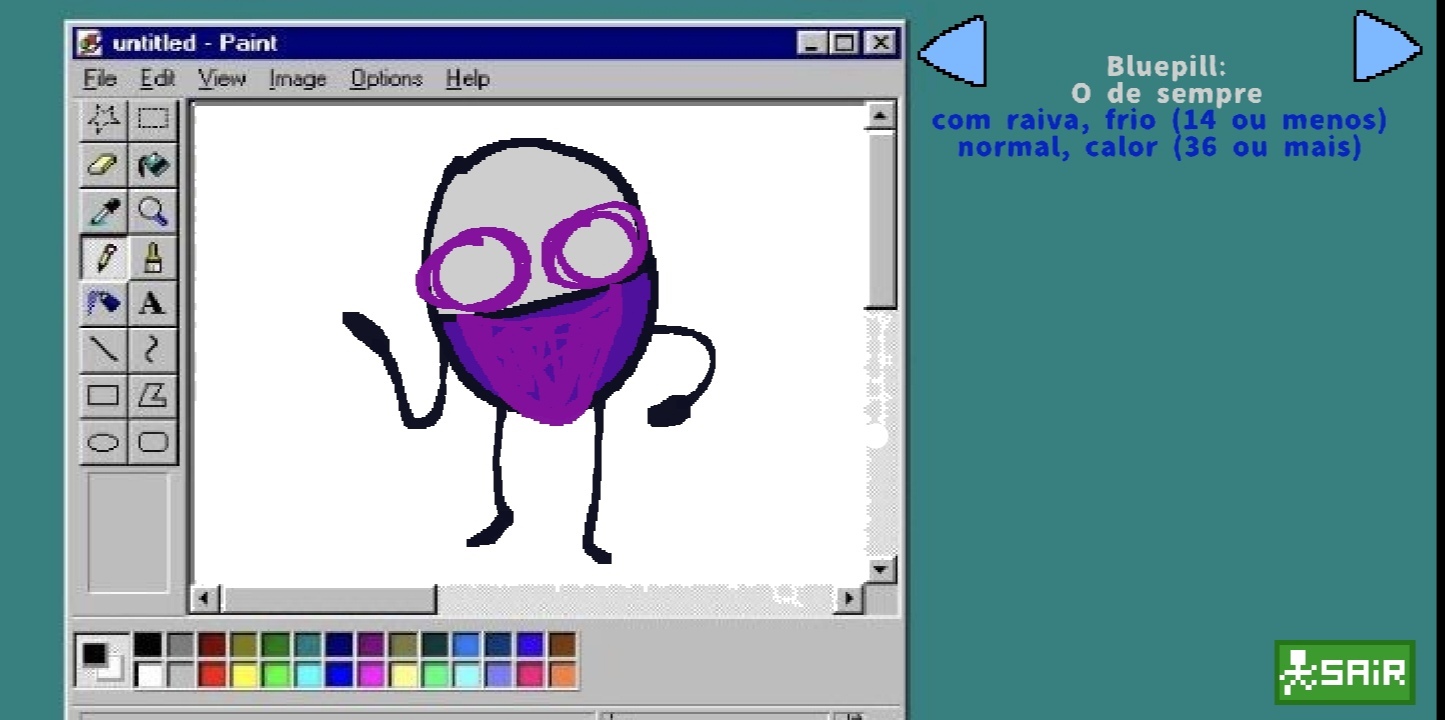Pick the magenta palette swatch
Screen dimensions: 1445x720
tap(371, 675)
